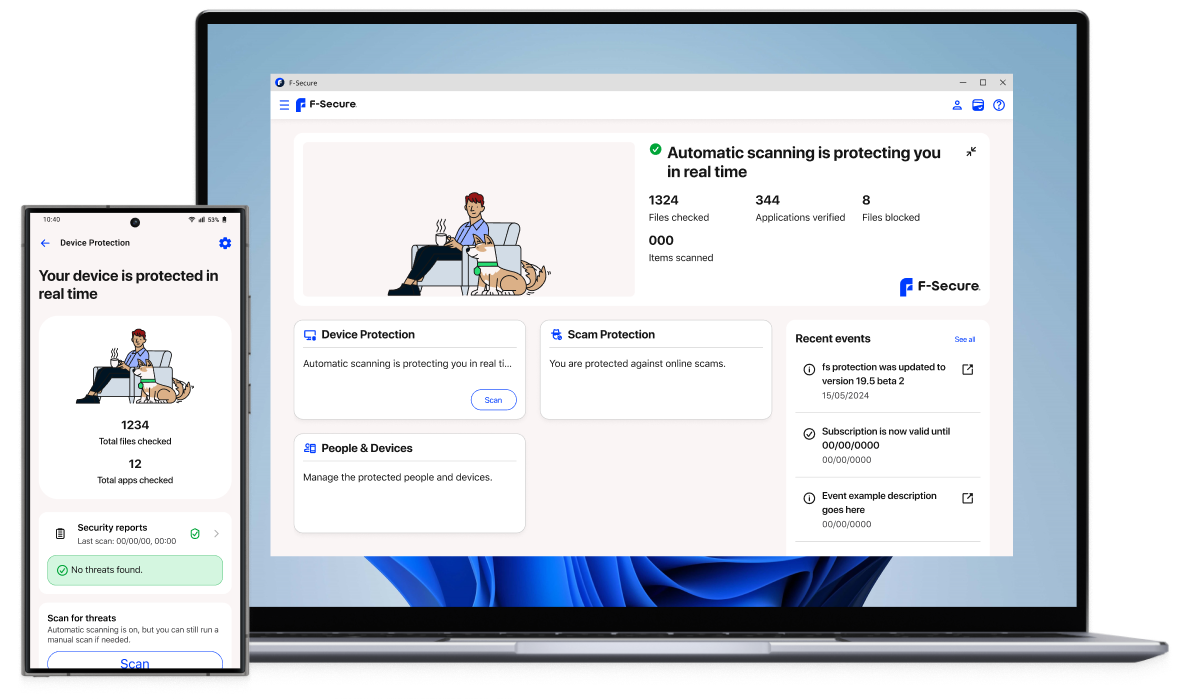Click the fs protection was updated event text
Image resolution: width=1200 pixels, height=699 pixels.
[x=884, y=374]
